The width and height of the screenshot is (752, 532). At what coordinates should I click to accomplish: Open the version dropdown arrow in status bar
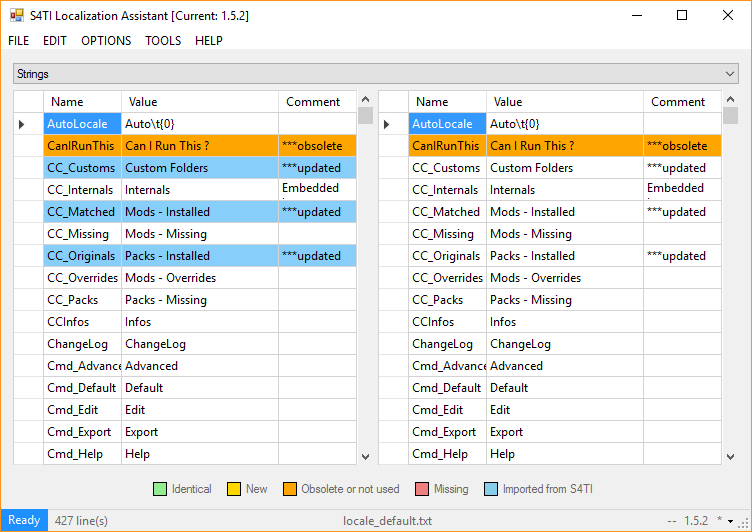(x=731, y=521)
